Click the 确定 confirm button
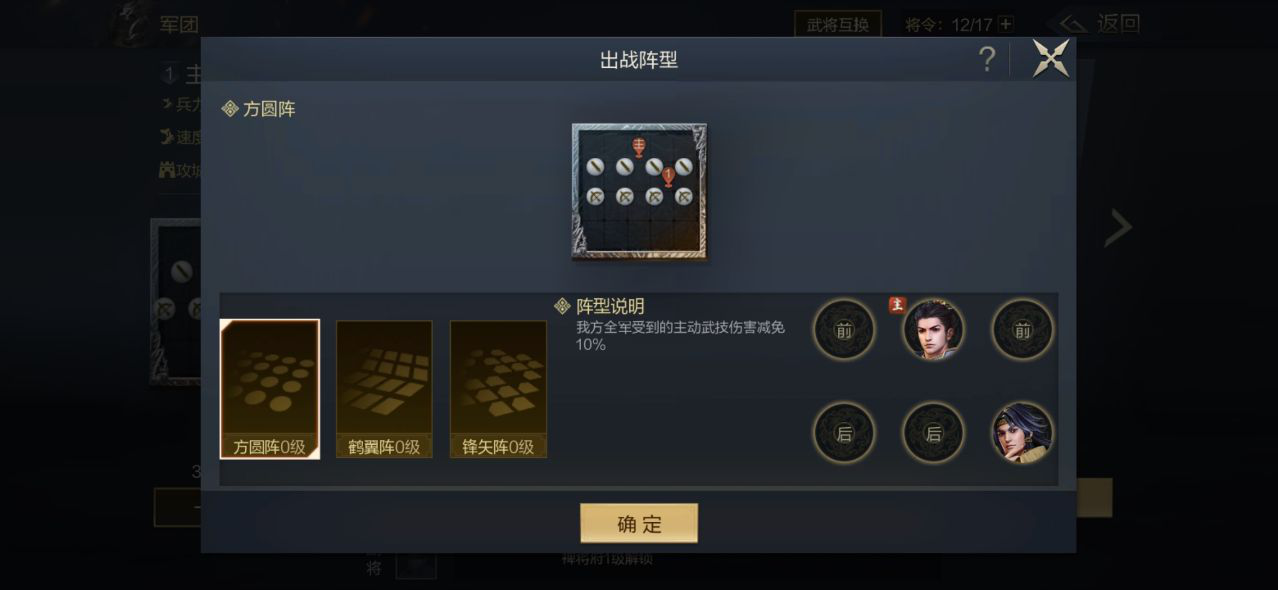The width and height of the screenshot is (1278, 590). coord(639,523)
